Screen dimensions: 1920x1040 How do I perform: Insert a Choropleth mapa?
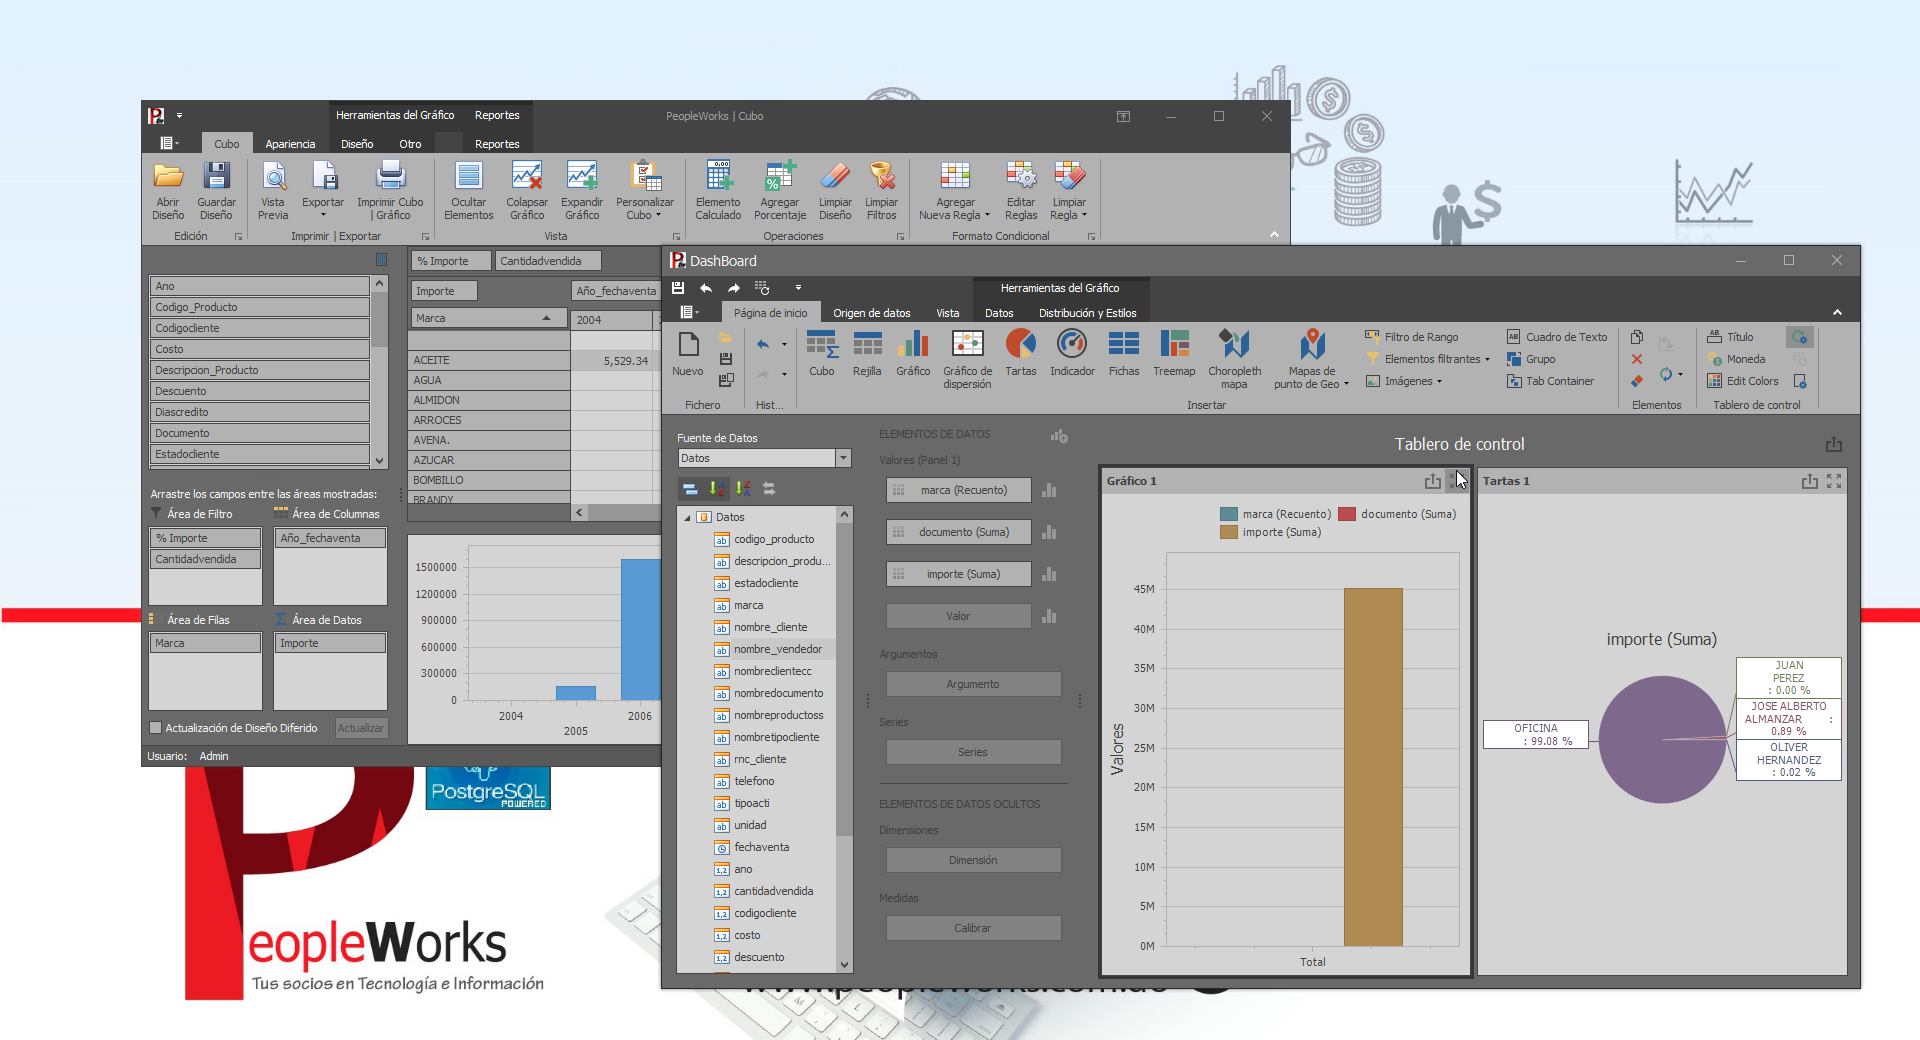click(1234, 360)
